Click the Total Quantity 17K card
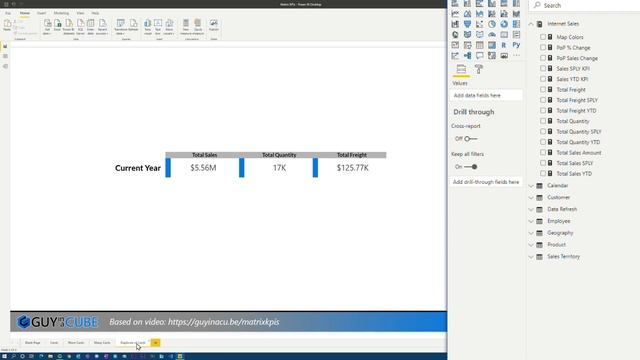The width and height of the screenshot is (640, 360). coord(279,168)
